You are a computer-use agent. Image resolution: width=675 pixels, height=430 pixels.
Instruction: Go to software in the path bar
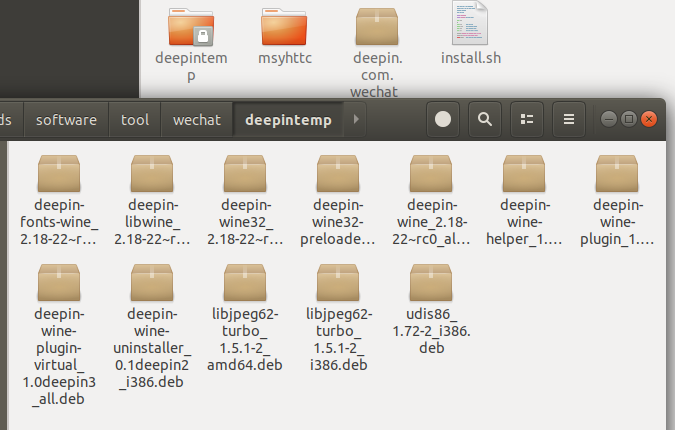(x=66, y=120)
